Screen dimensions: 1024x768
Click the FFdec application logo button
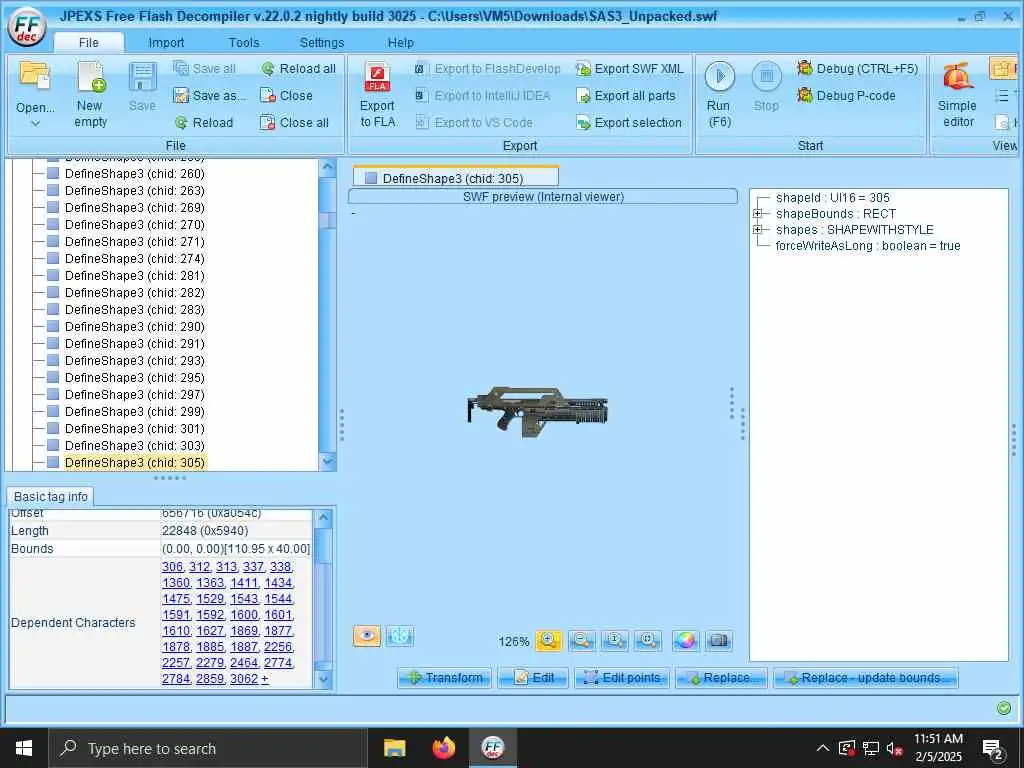point(27,27)
